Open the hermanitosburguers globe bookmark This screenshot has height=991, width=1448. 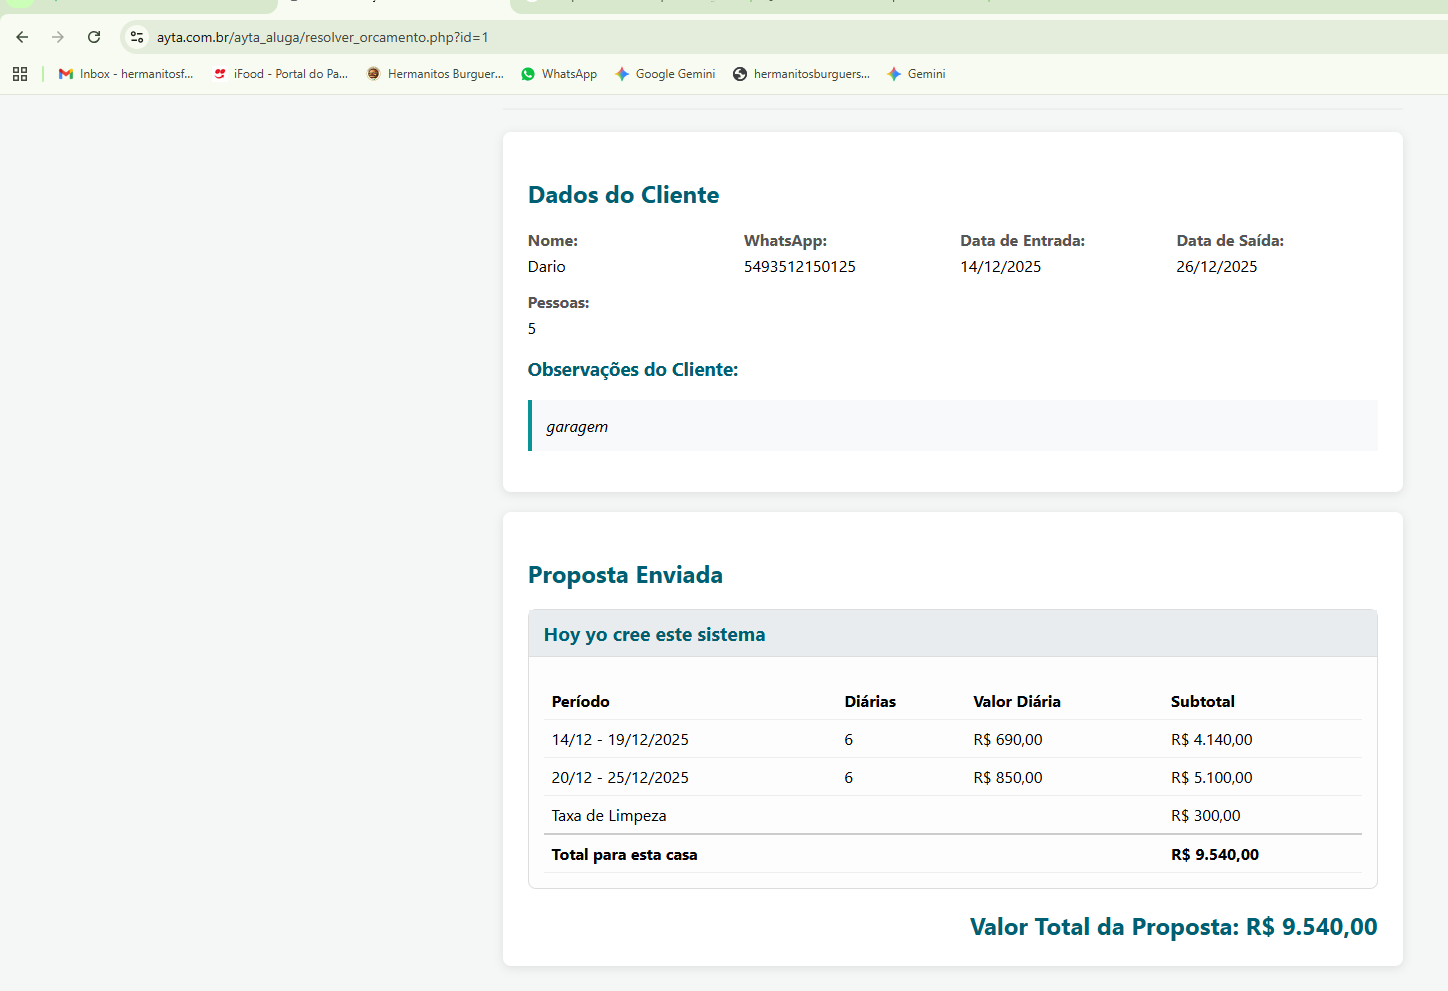pos(801,74)
